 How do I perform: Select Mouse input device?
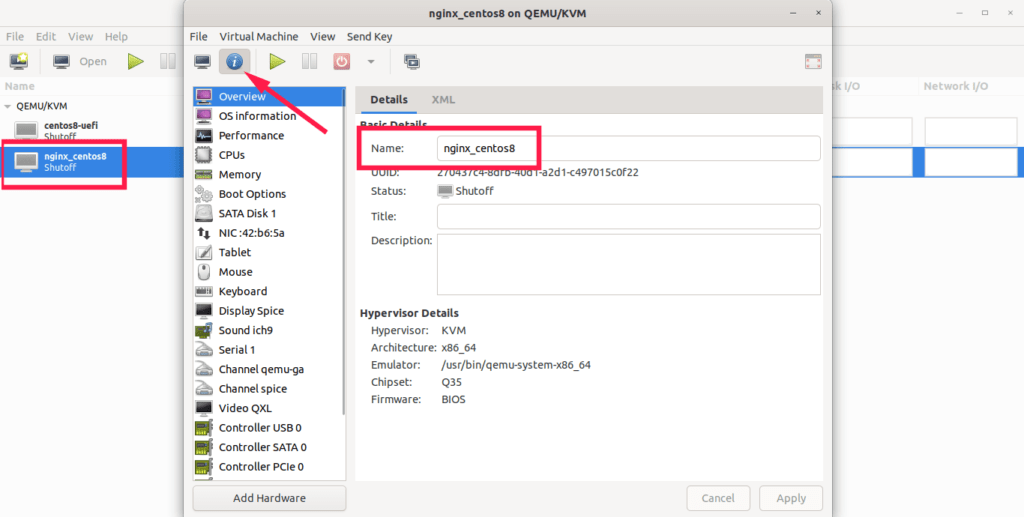[269, 272]
